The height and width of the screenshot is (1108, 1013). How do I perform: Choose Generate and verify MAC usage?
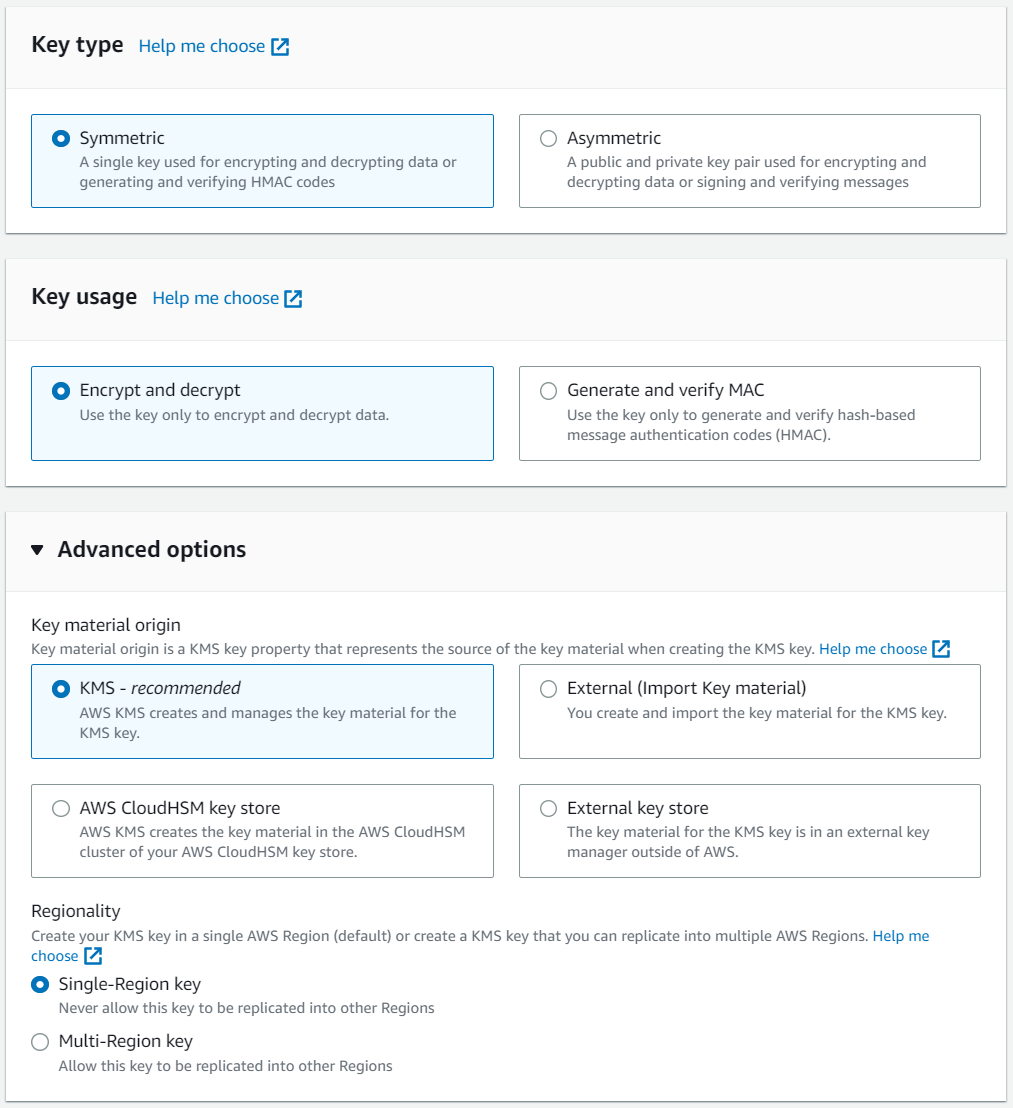(548, 391)
